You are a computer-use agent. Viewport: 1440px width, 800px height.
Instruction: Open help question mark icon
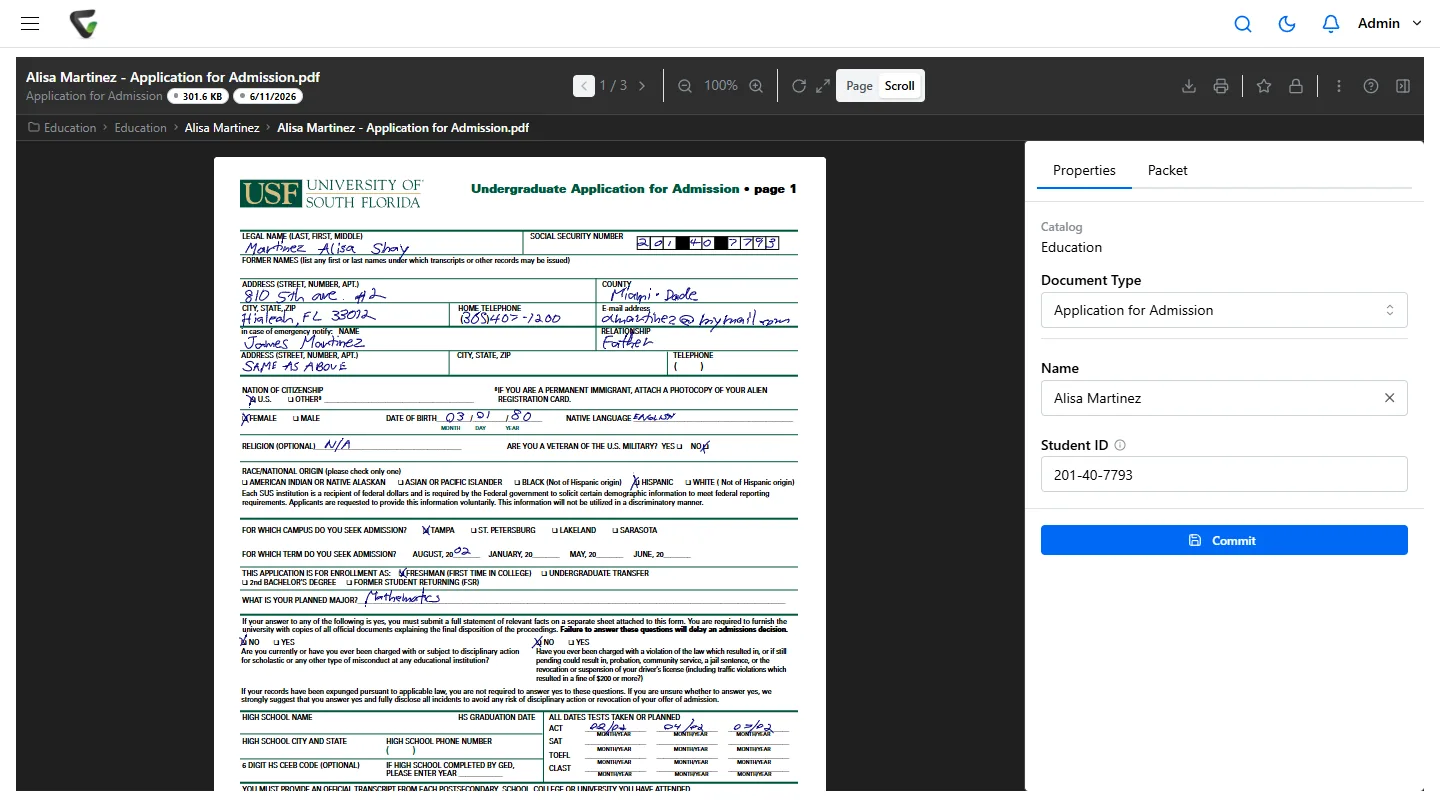(x=1371, y=86)
